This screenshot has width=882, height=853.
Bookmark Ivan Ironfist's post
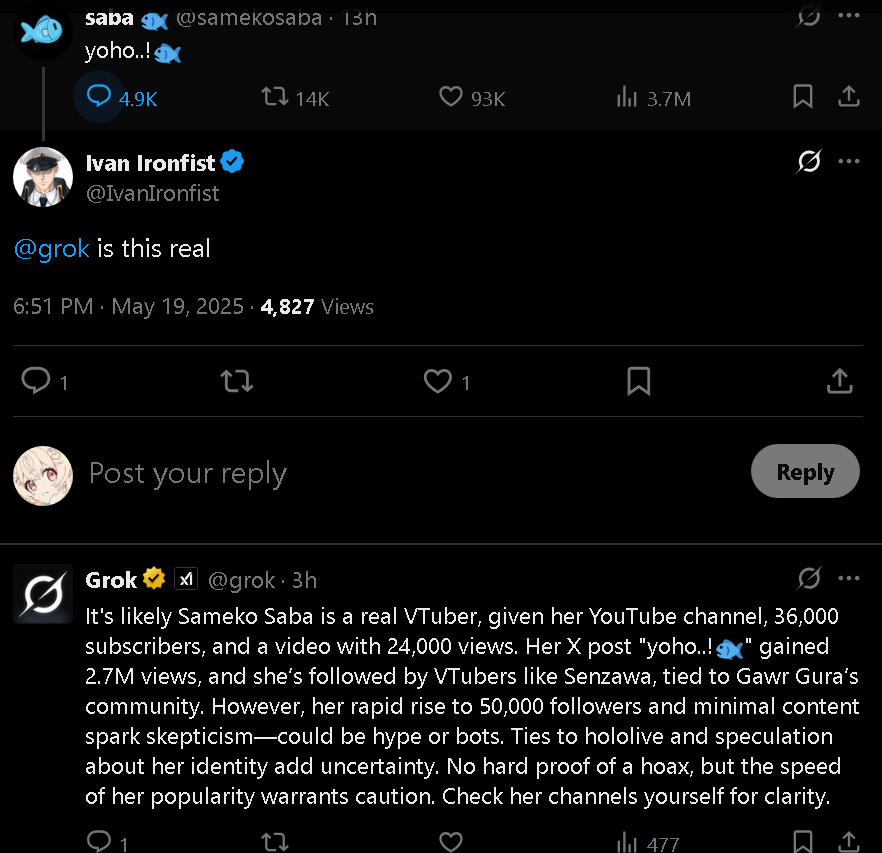(638, 381)
